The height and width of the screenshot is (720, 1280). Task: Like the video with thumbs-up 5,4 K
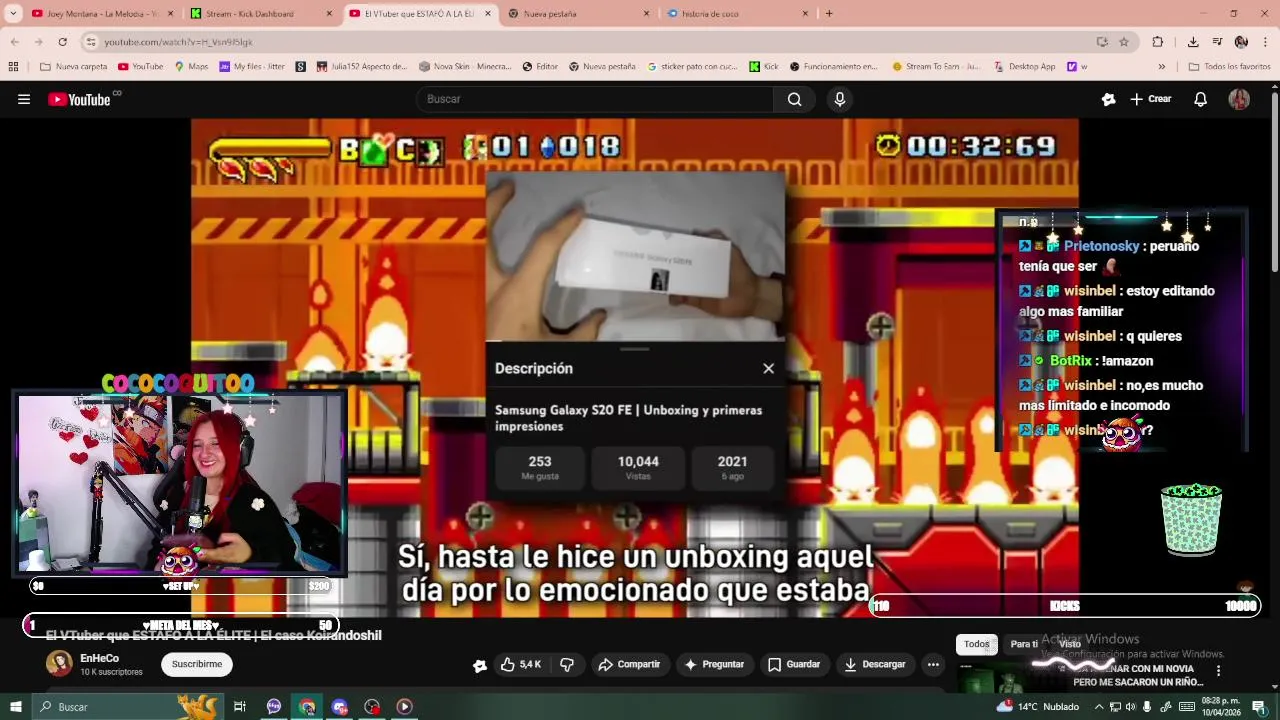[520, 664]
